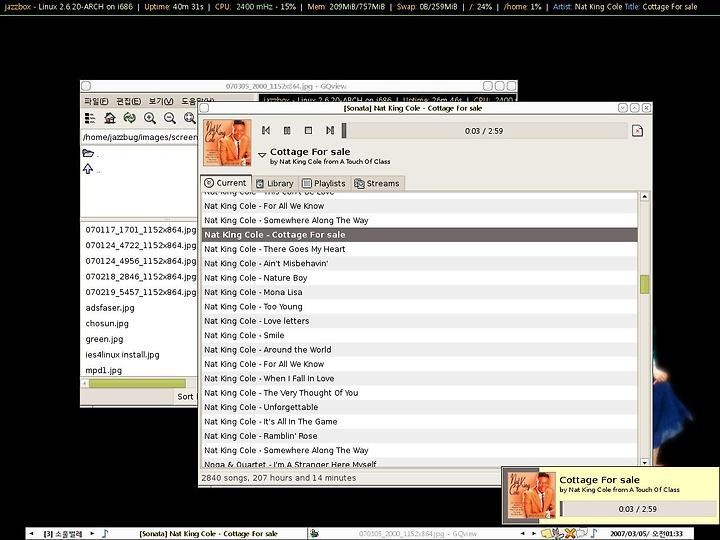The width and height of the screenshot is (720, 540).
Task: Click the icon right of Sonata progress bar
Action: (637, 131)
